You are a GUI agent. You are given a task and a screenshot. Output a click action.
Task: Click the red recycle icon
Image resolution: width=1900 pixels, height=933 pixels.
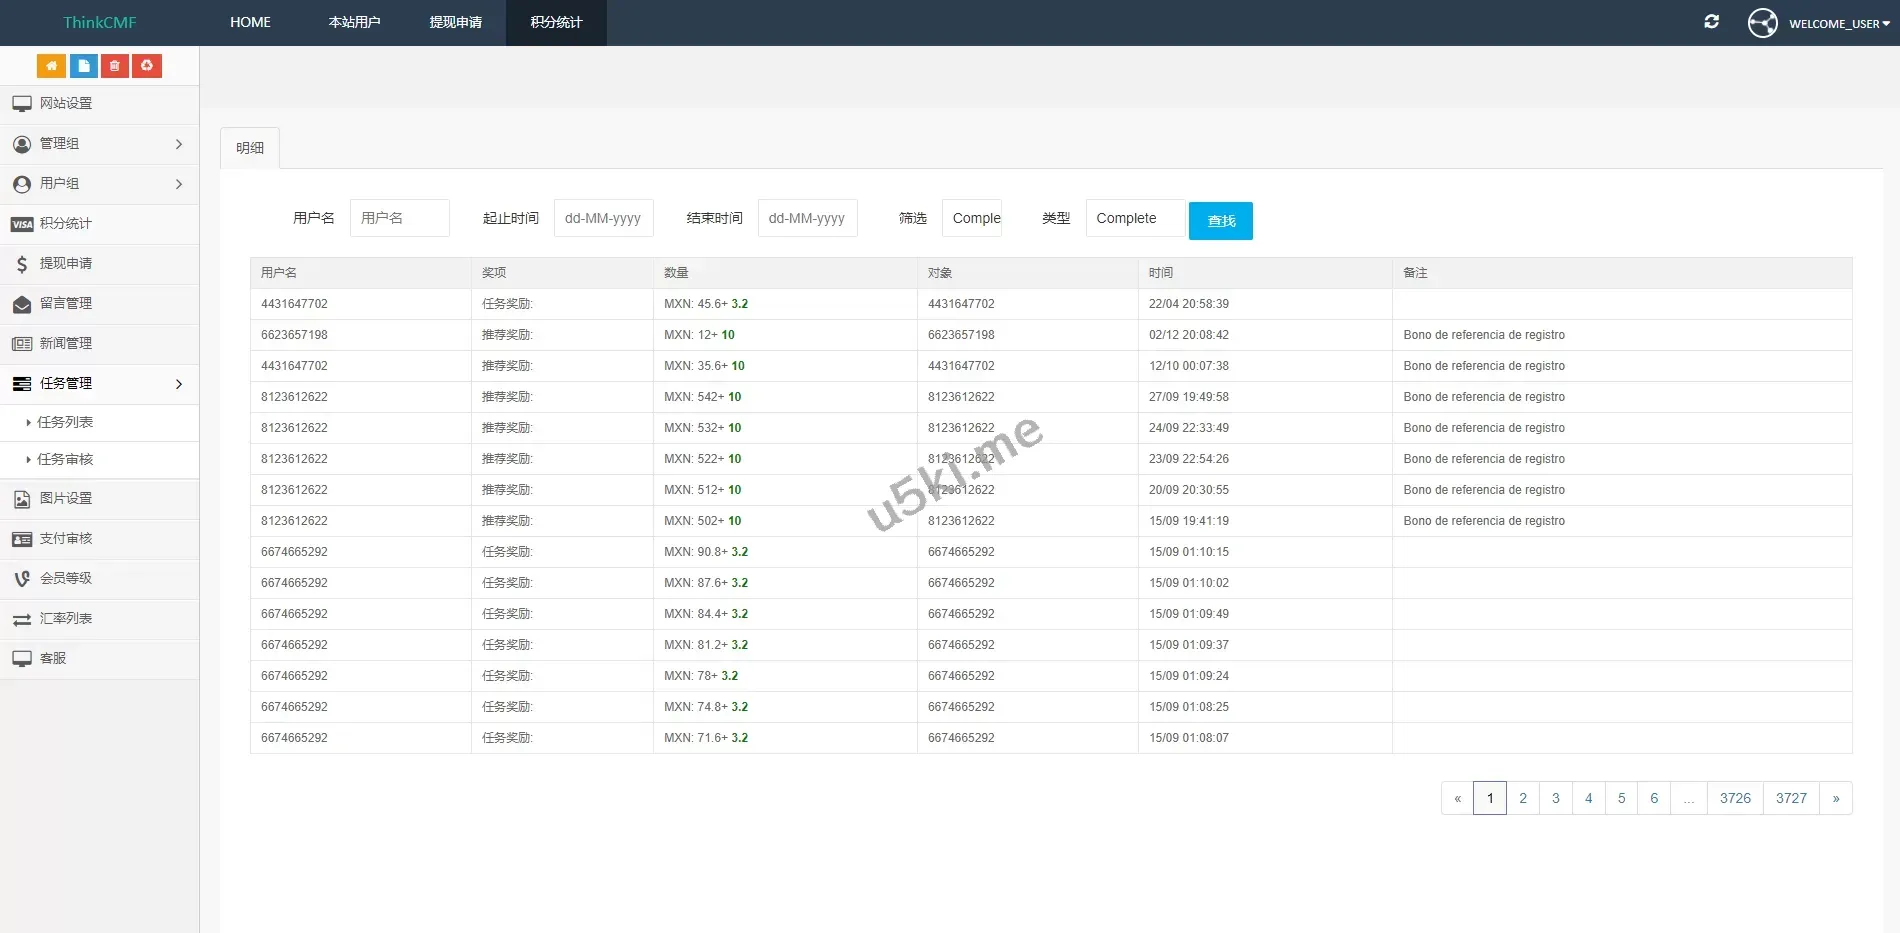click(147, 66)
